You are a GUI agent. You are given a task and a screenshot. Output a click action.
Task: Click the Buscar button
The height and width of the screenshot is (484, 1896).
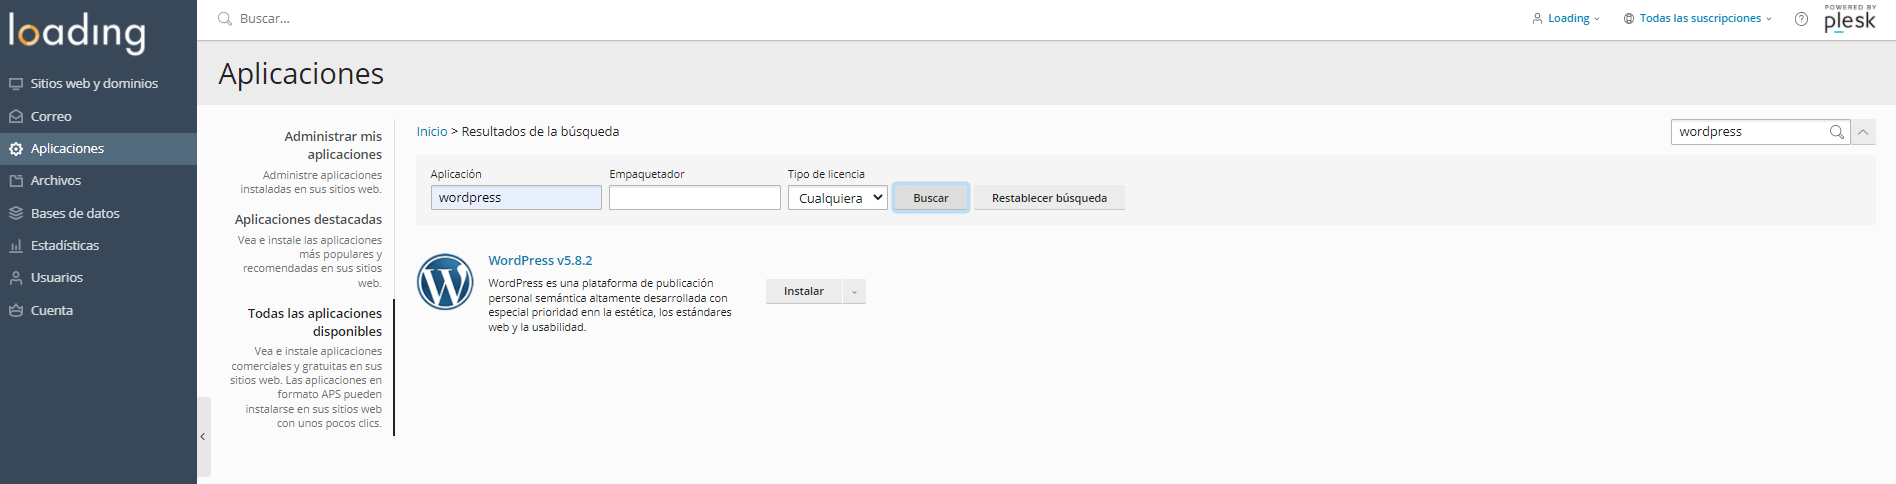coord(931,198)
